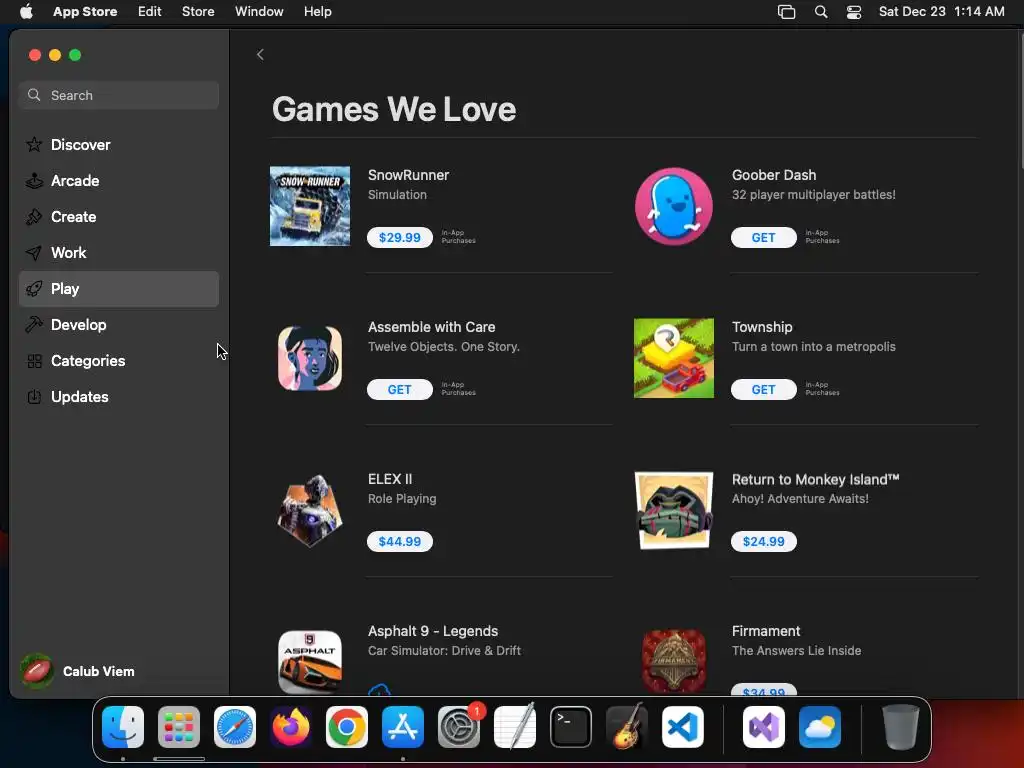The image size is (1024, 768).
Task: Open the Develop section
Action: (x=119, y=325)
